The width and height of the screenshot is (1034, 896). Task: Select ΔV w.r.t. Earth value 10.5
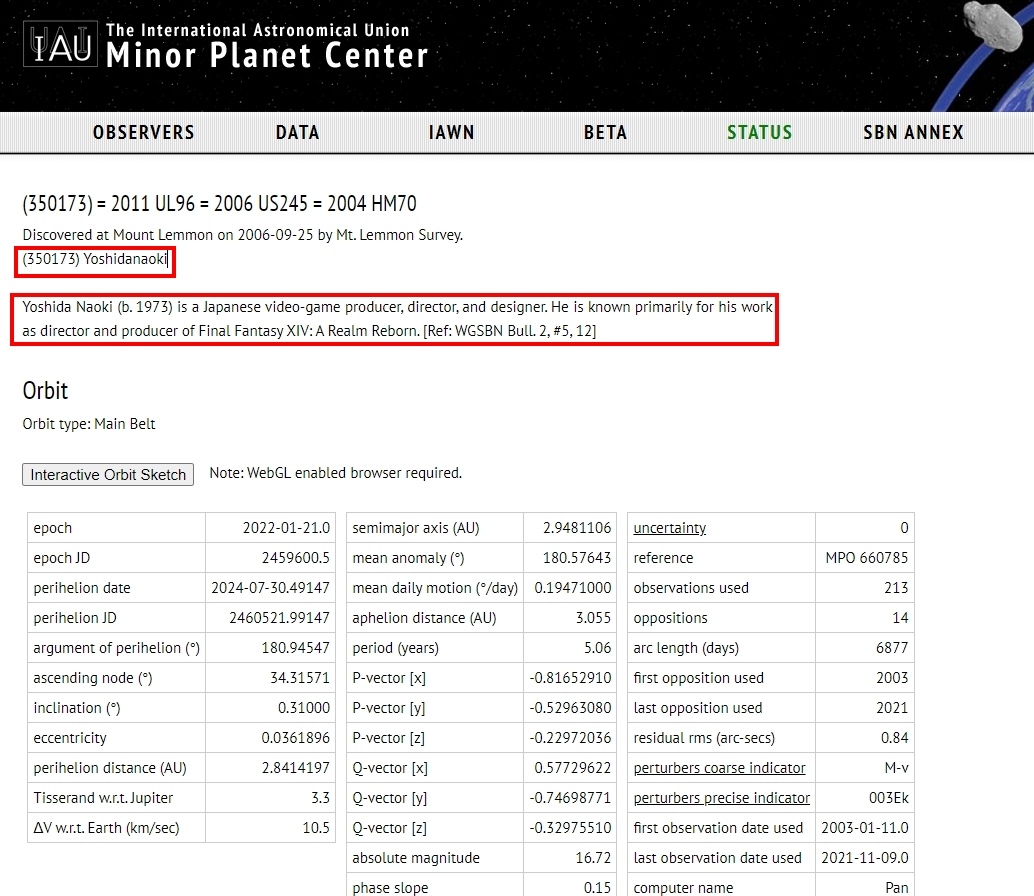317,828
